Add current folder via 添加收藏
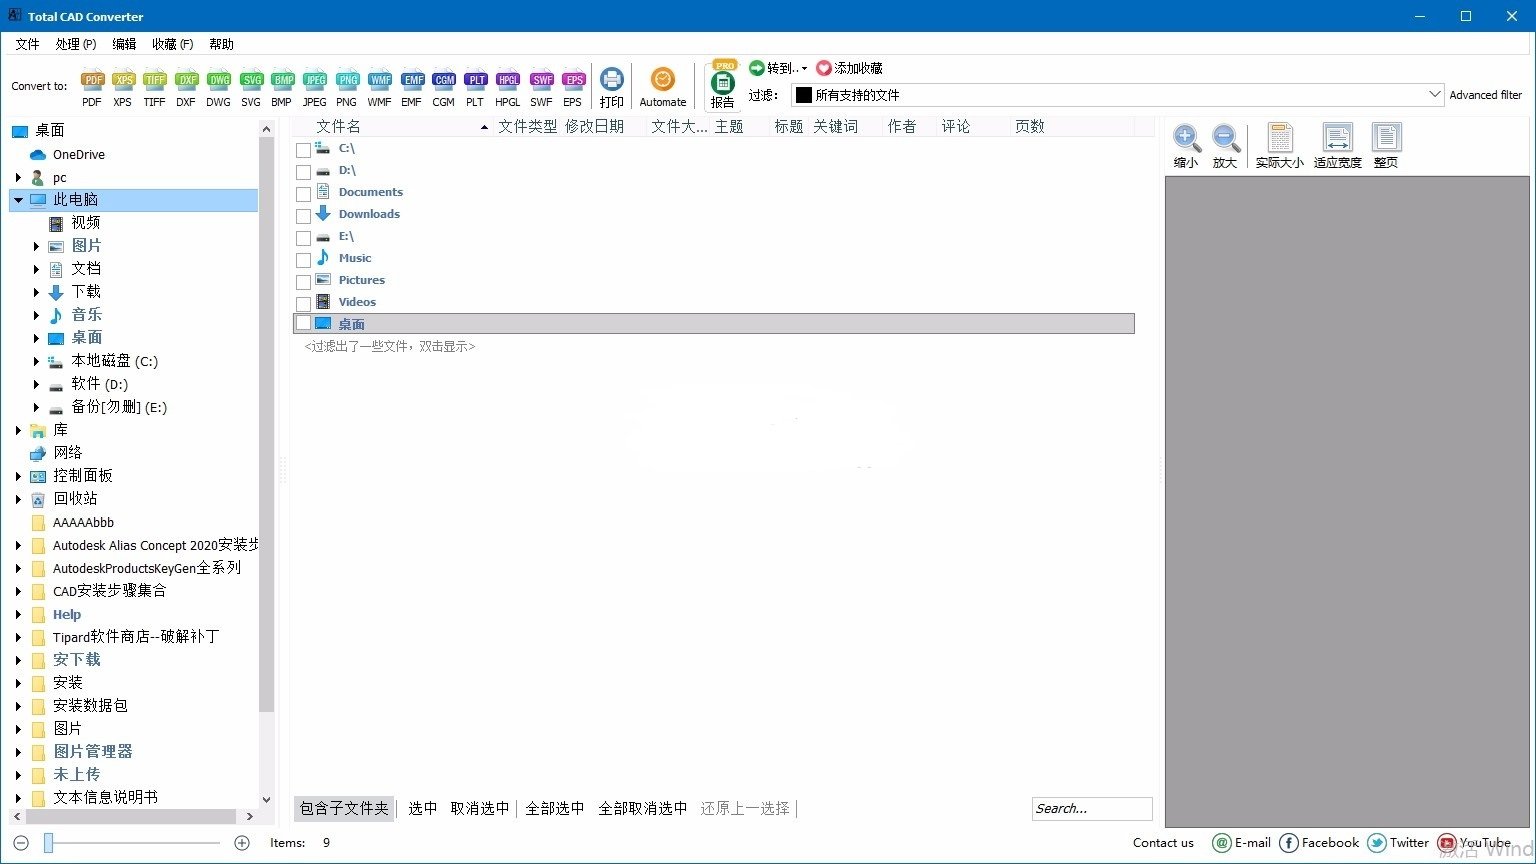This screenshot has height=864, width=1536. tap(849, 68)
